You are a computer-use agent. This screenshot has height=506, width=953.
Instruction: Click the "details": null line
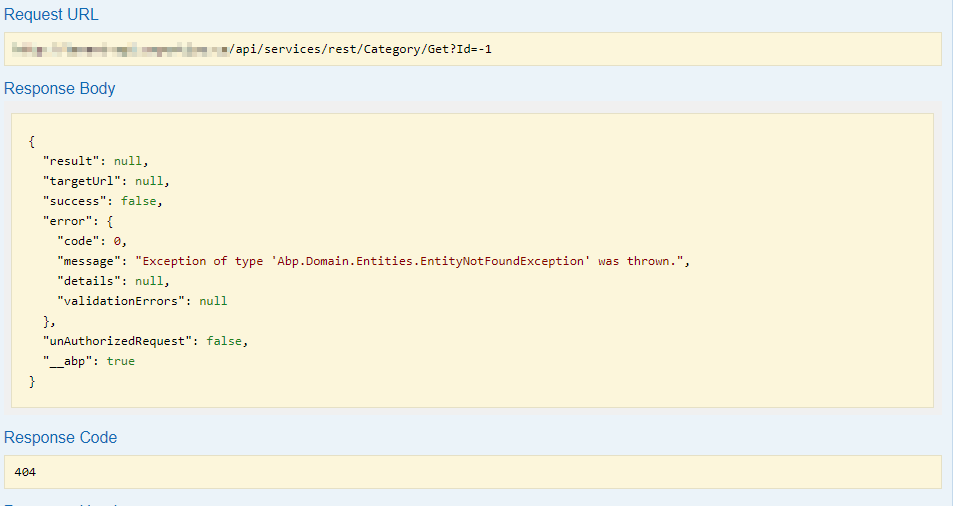click(113, 281)
